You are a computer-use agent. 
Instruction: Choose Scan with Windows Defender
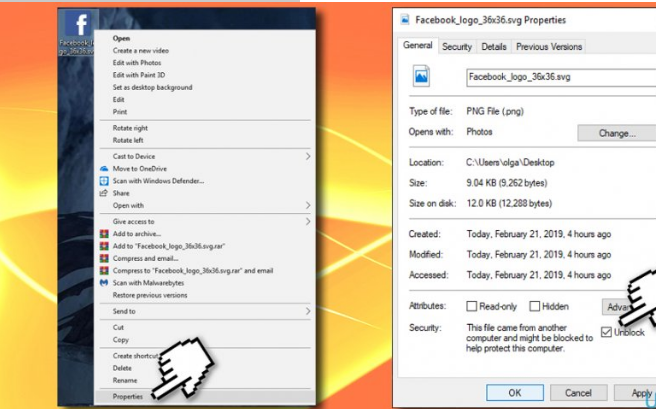[158, 181]
